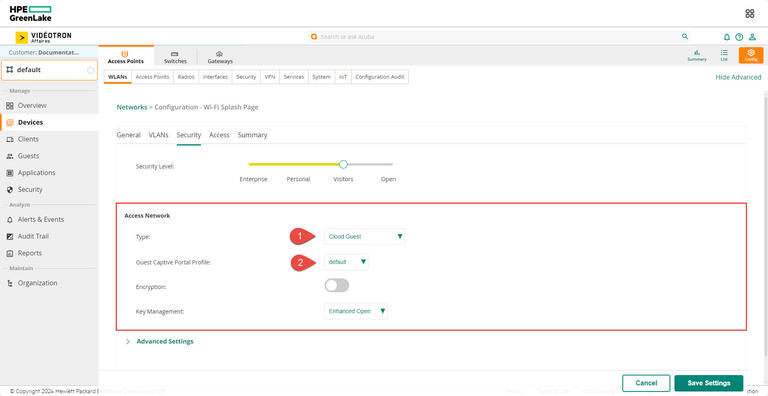Select the Config gear icon
Image resolution: width=768 pixels, height=396 pixels.
[x=751, y=55]
